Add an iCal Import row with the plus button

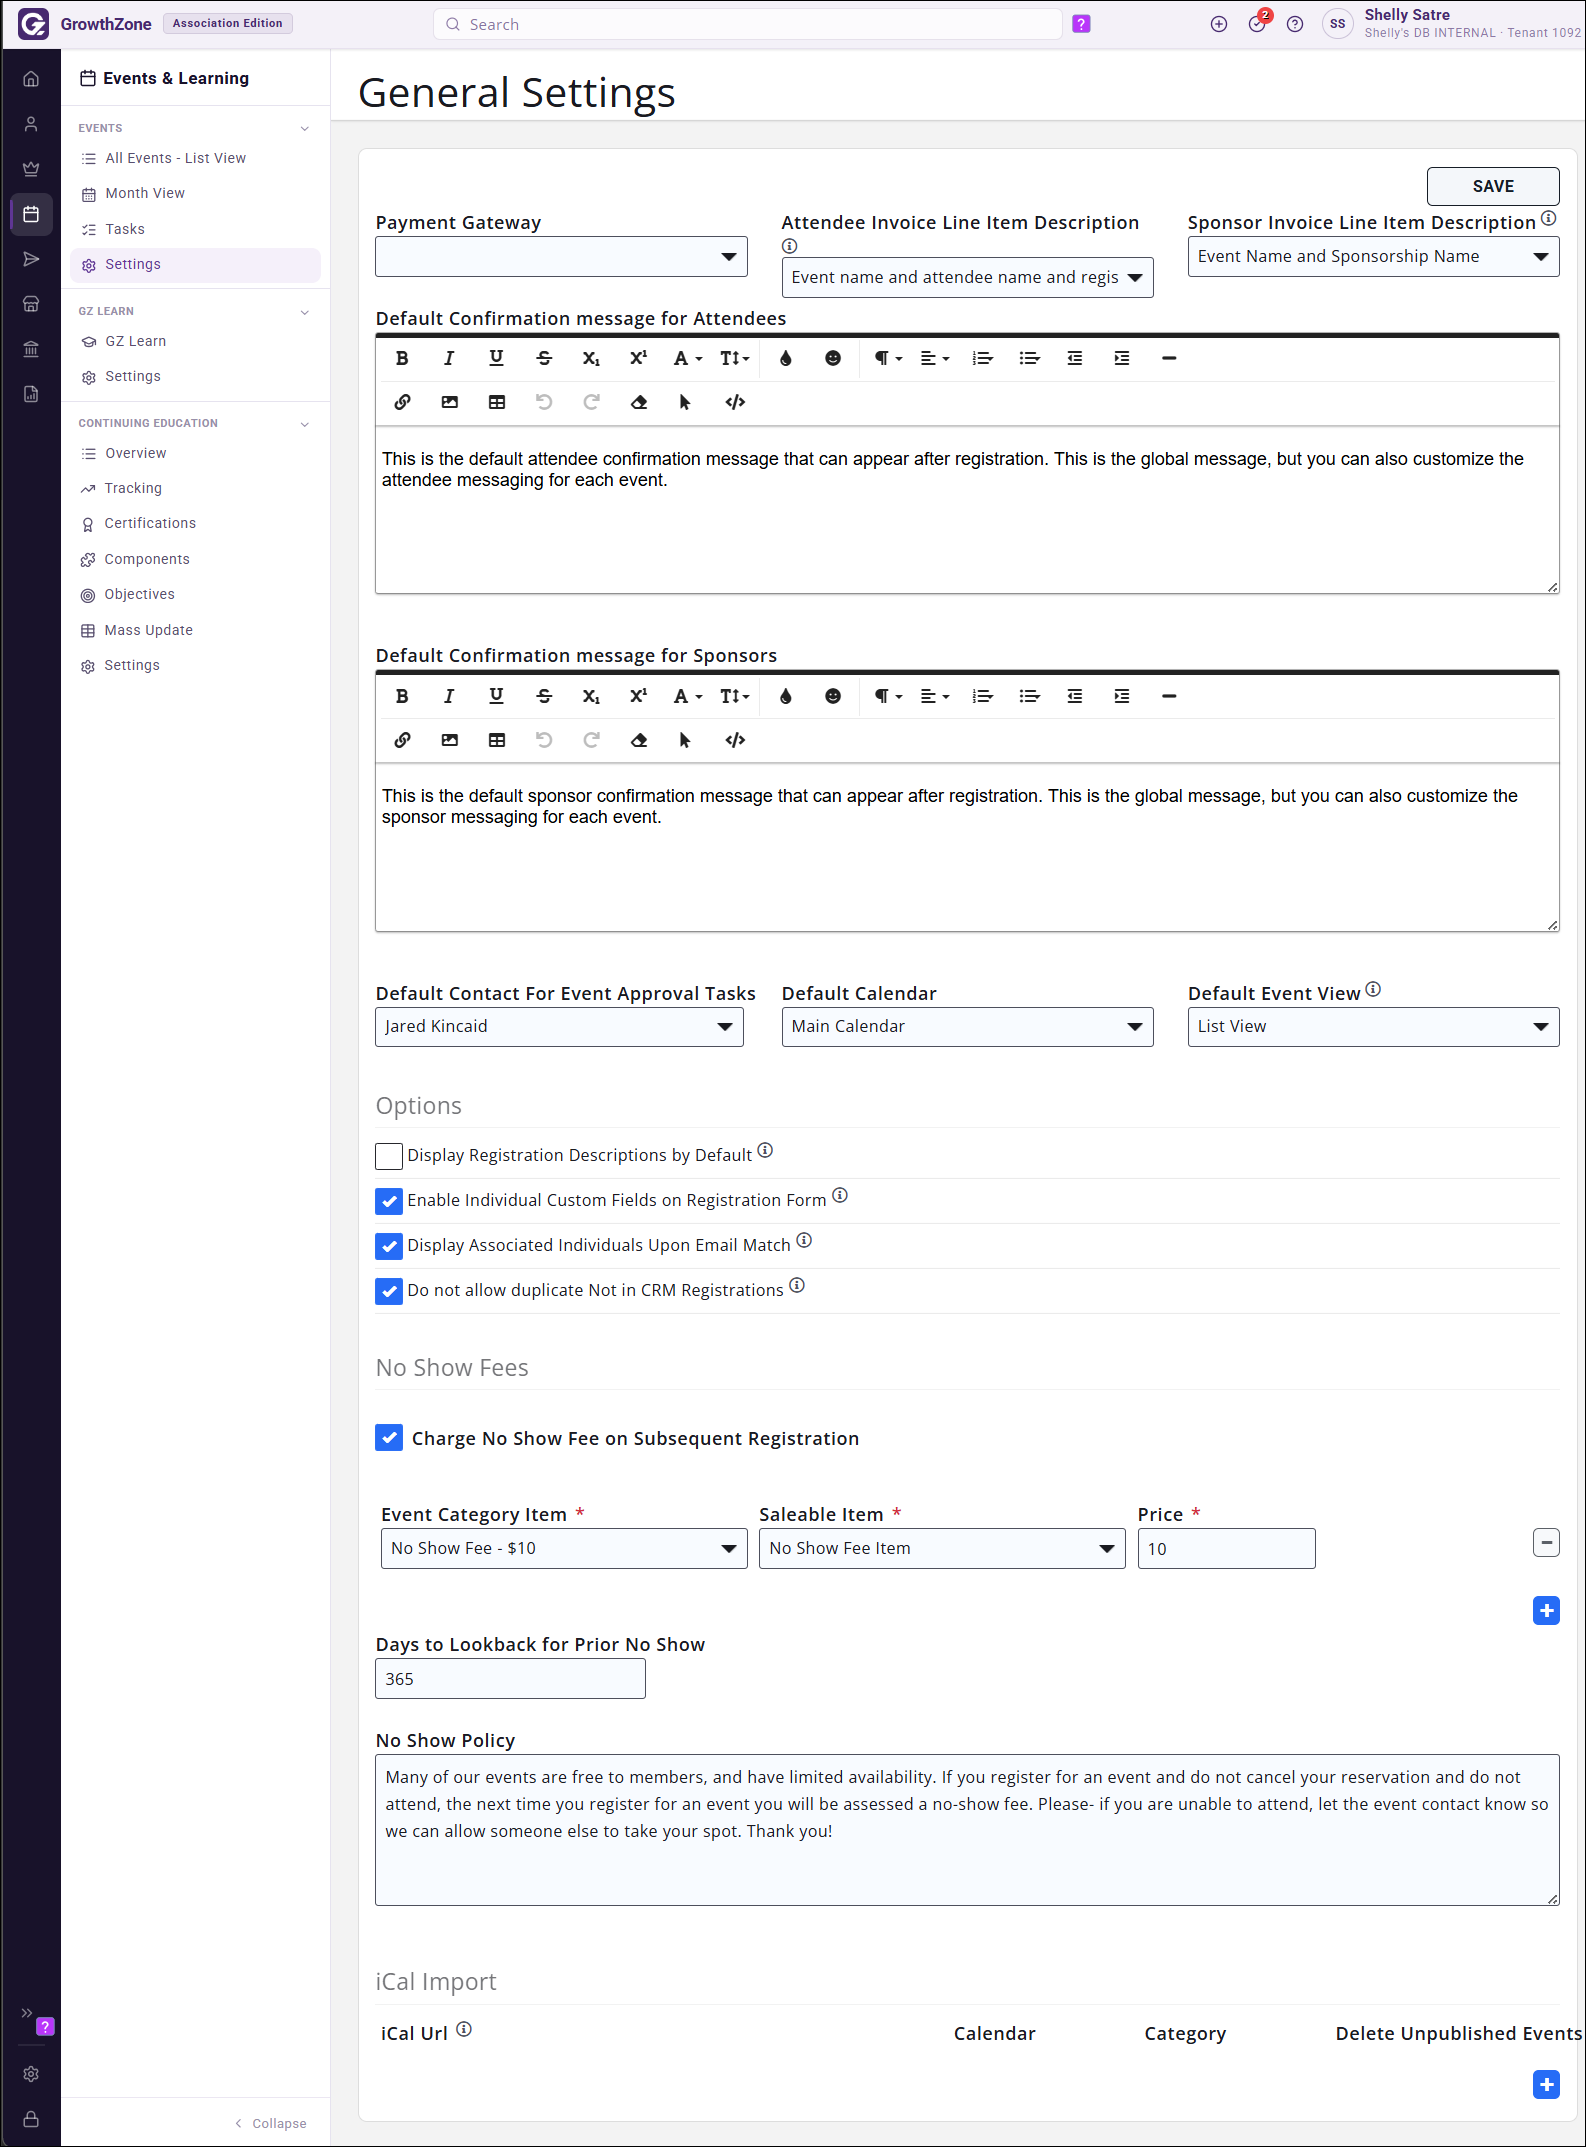coord(1546,2085)
